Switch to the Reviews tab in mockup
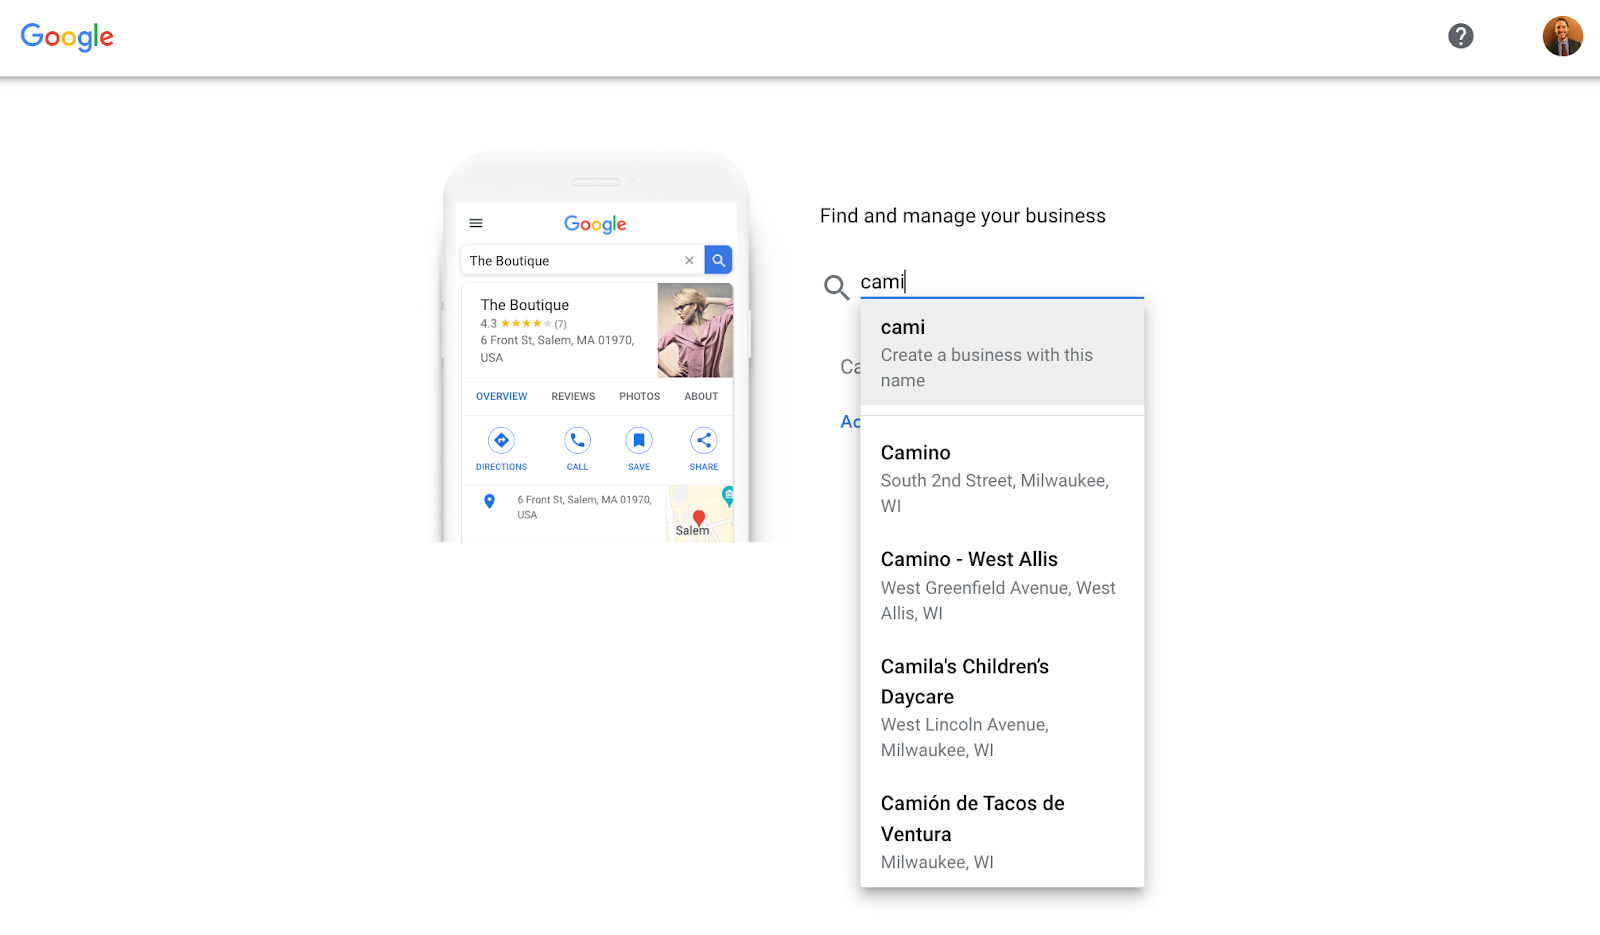 (x=573, y=396)
